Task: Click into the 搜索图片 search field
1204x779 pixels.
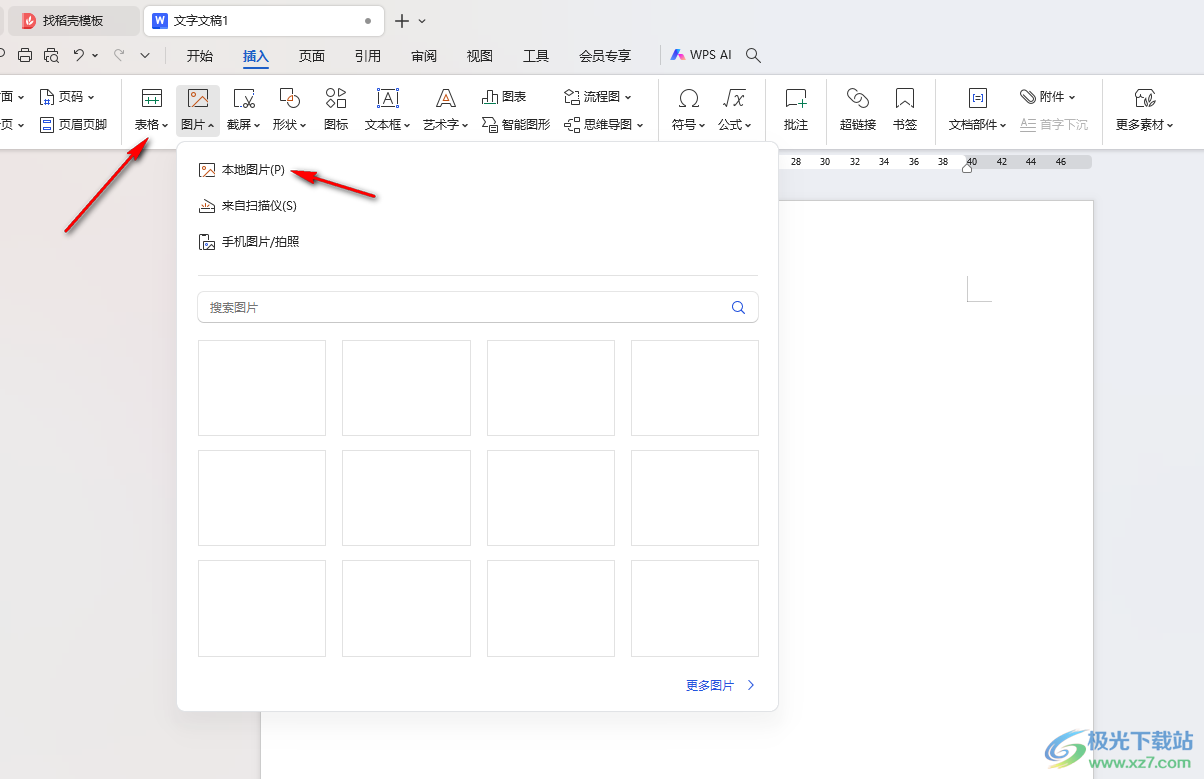Action: (478, 308)
